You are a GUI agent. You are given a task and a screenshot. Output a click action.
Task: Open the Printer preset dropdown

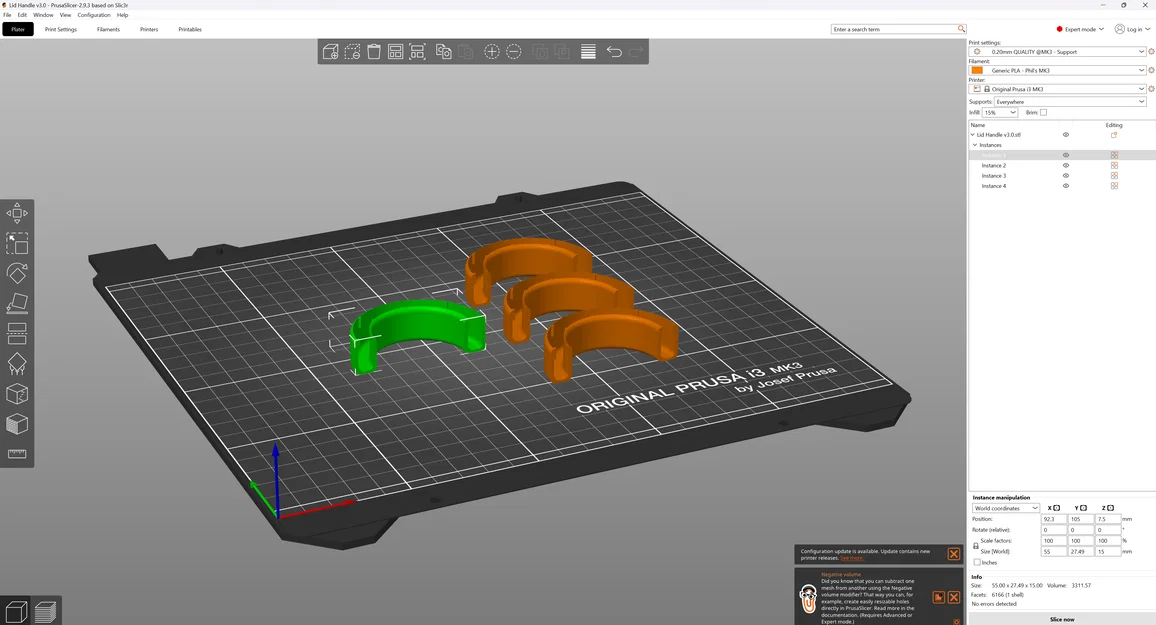point(1058,88)
